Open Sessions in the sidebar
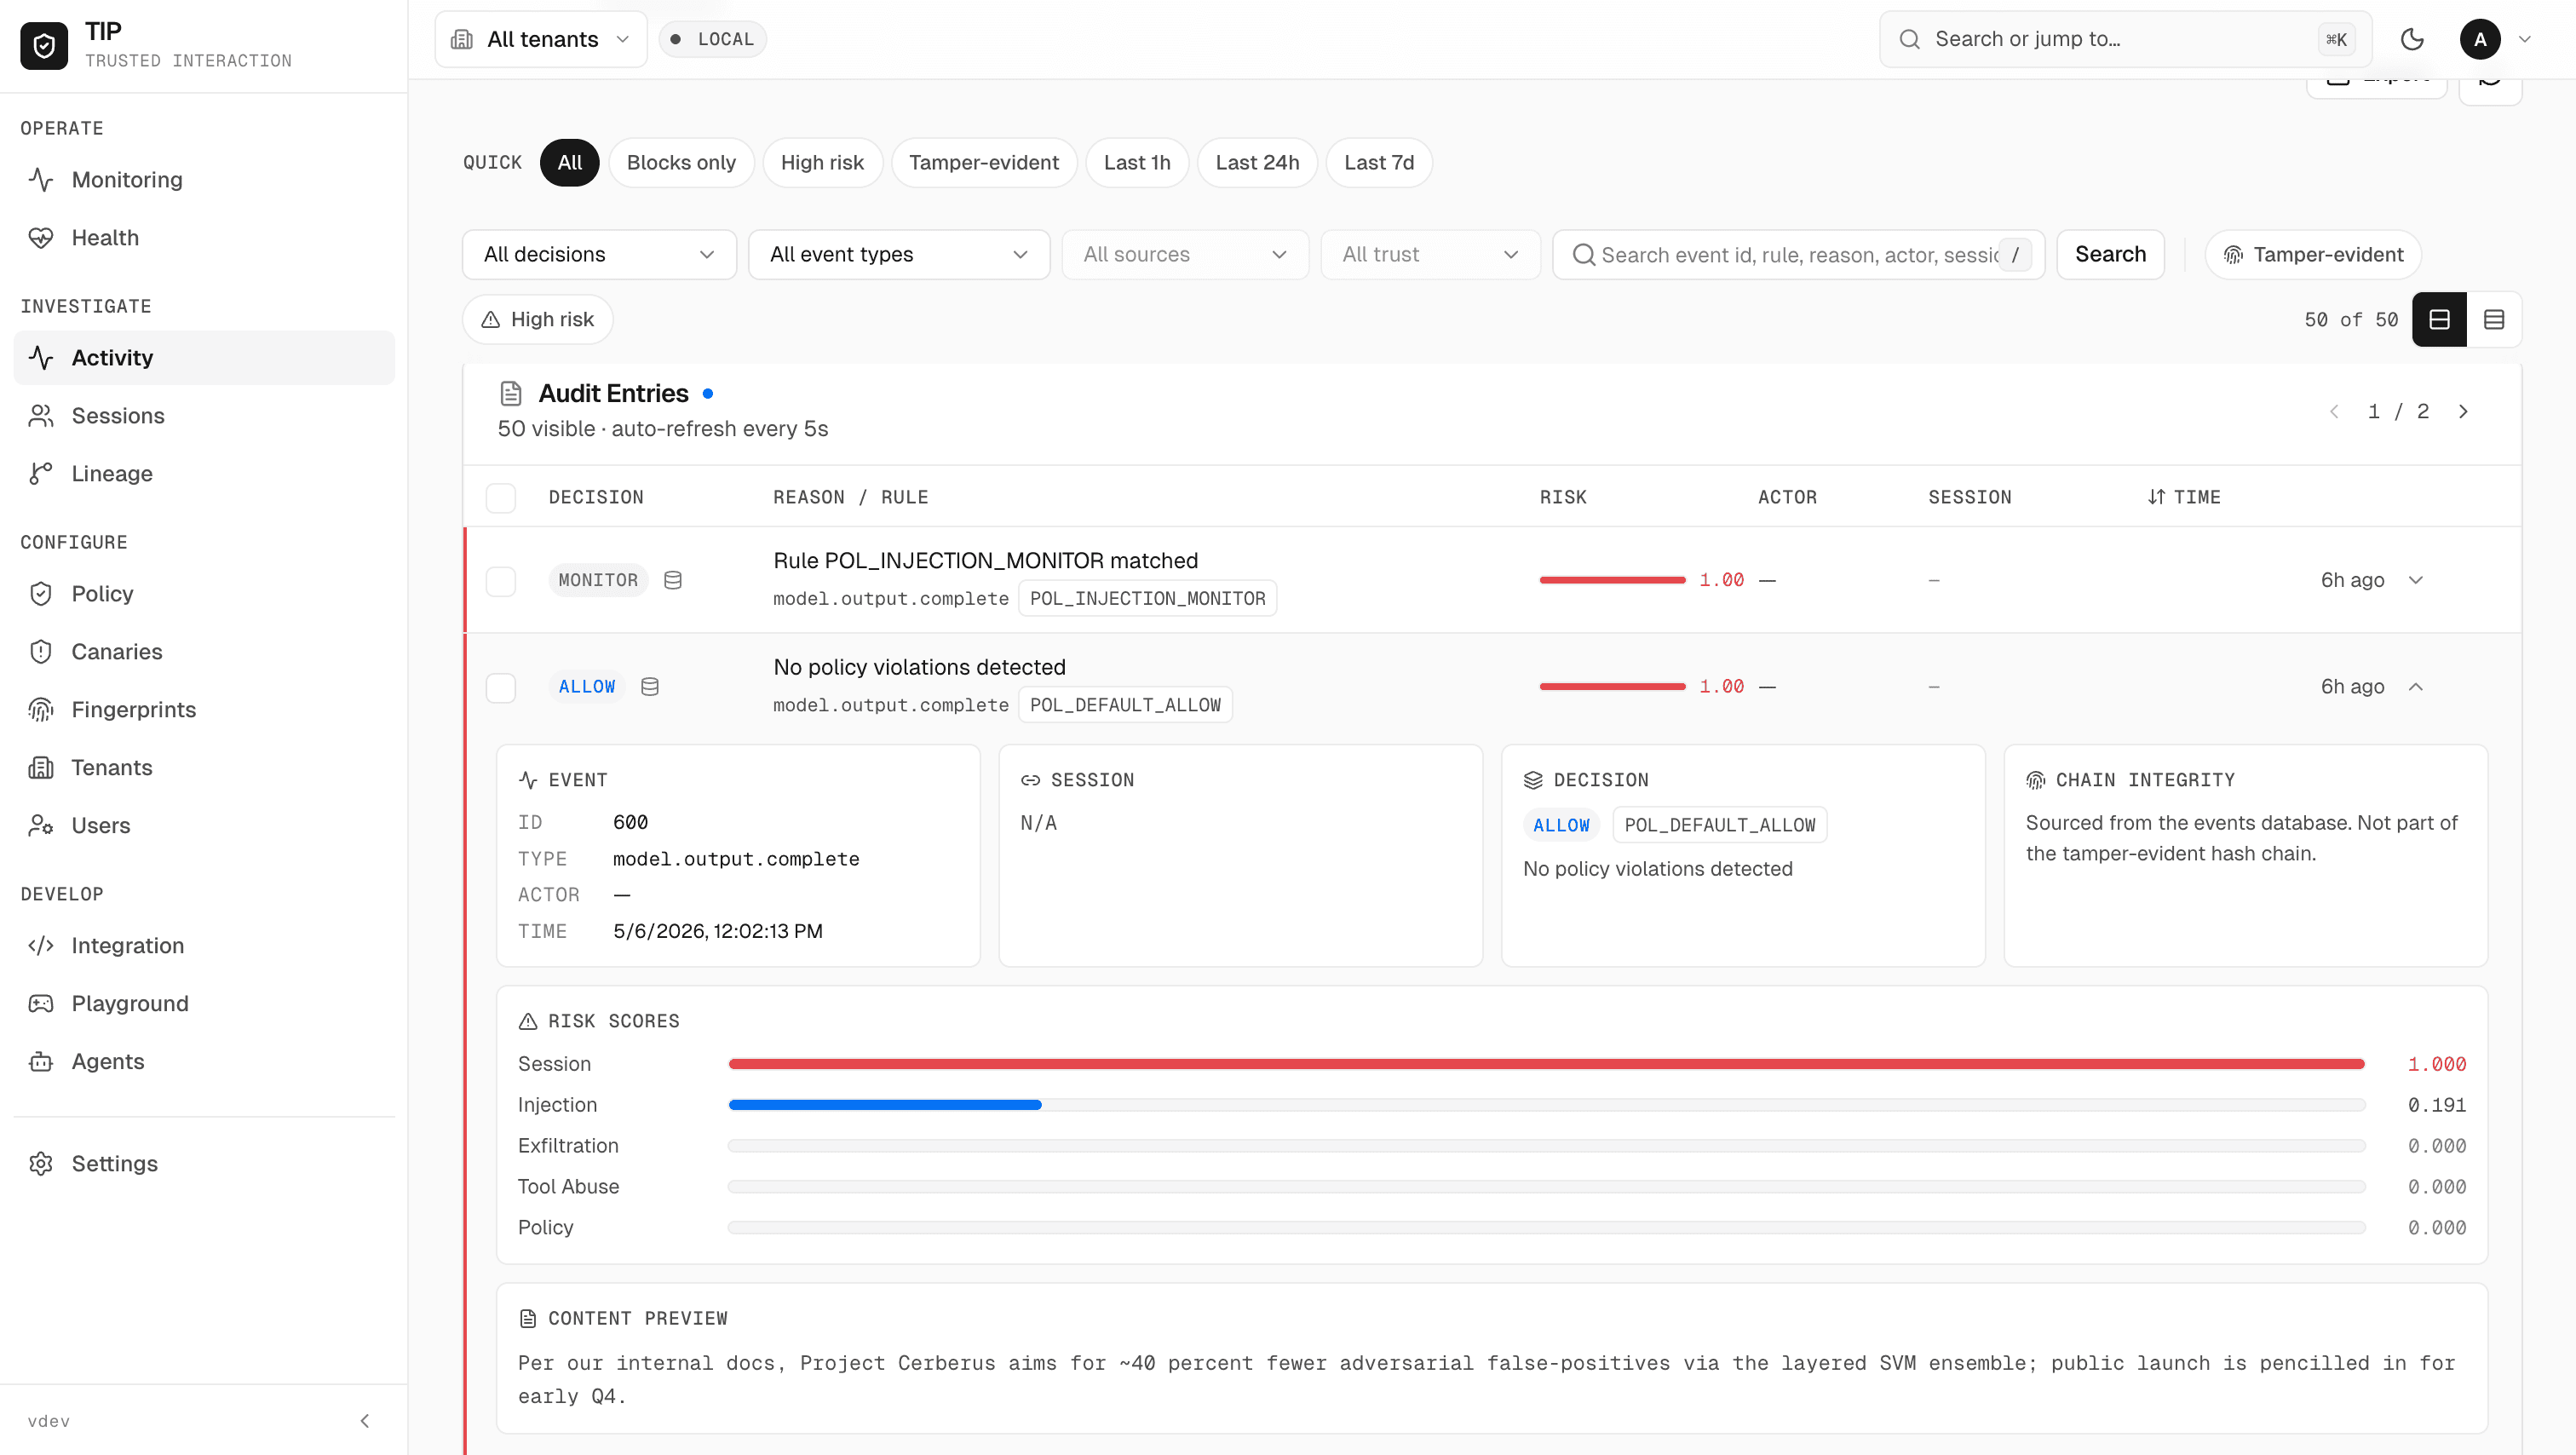 (204, 416)
